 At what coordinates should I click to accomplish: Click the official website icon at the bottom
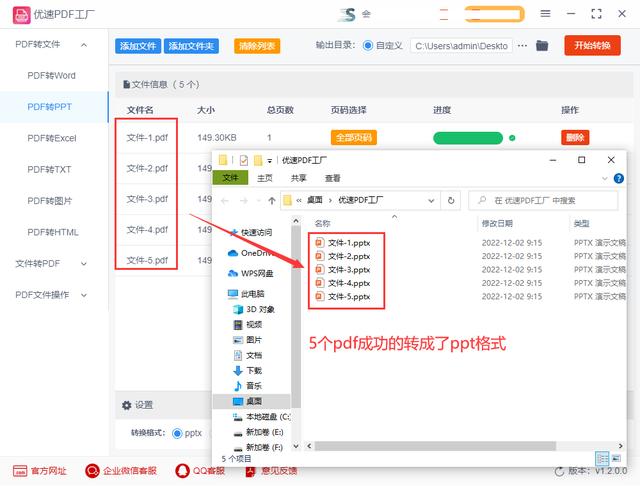[20, 471]
